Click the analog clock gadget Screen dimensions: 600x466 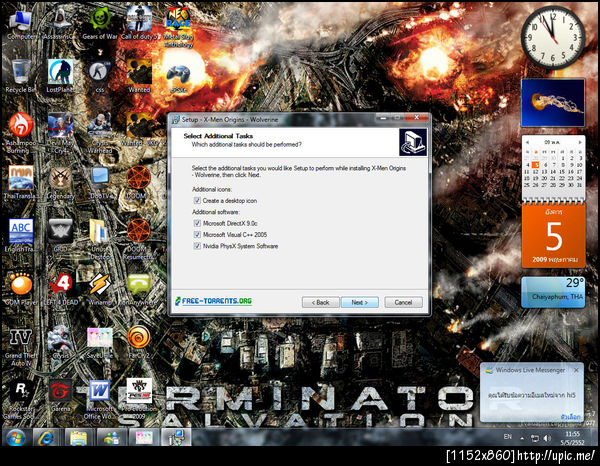pos(553,37)
